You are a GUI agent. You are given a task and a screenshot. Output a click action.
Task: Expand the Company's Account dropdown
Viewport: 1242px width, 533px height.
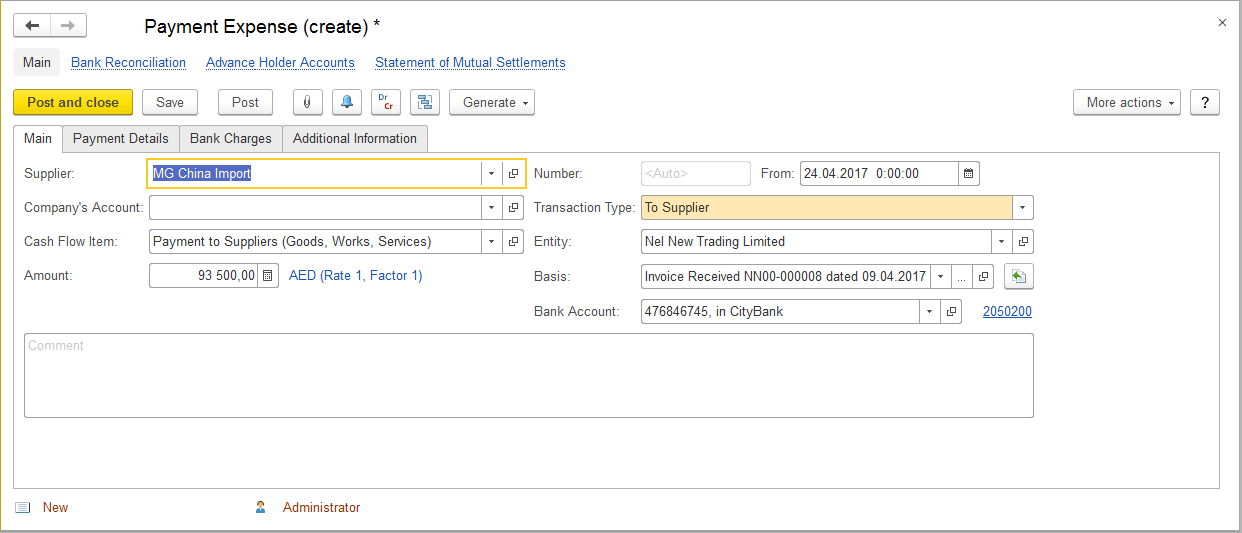tap(491, 208)
